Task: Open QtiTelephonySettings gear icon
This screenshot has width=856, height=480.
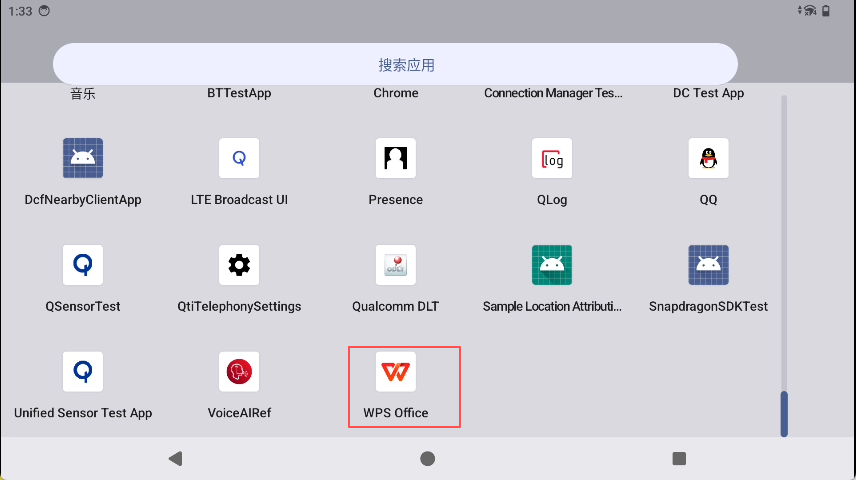Action: tap(239, 266)
